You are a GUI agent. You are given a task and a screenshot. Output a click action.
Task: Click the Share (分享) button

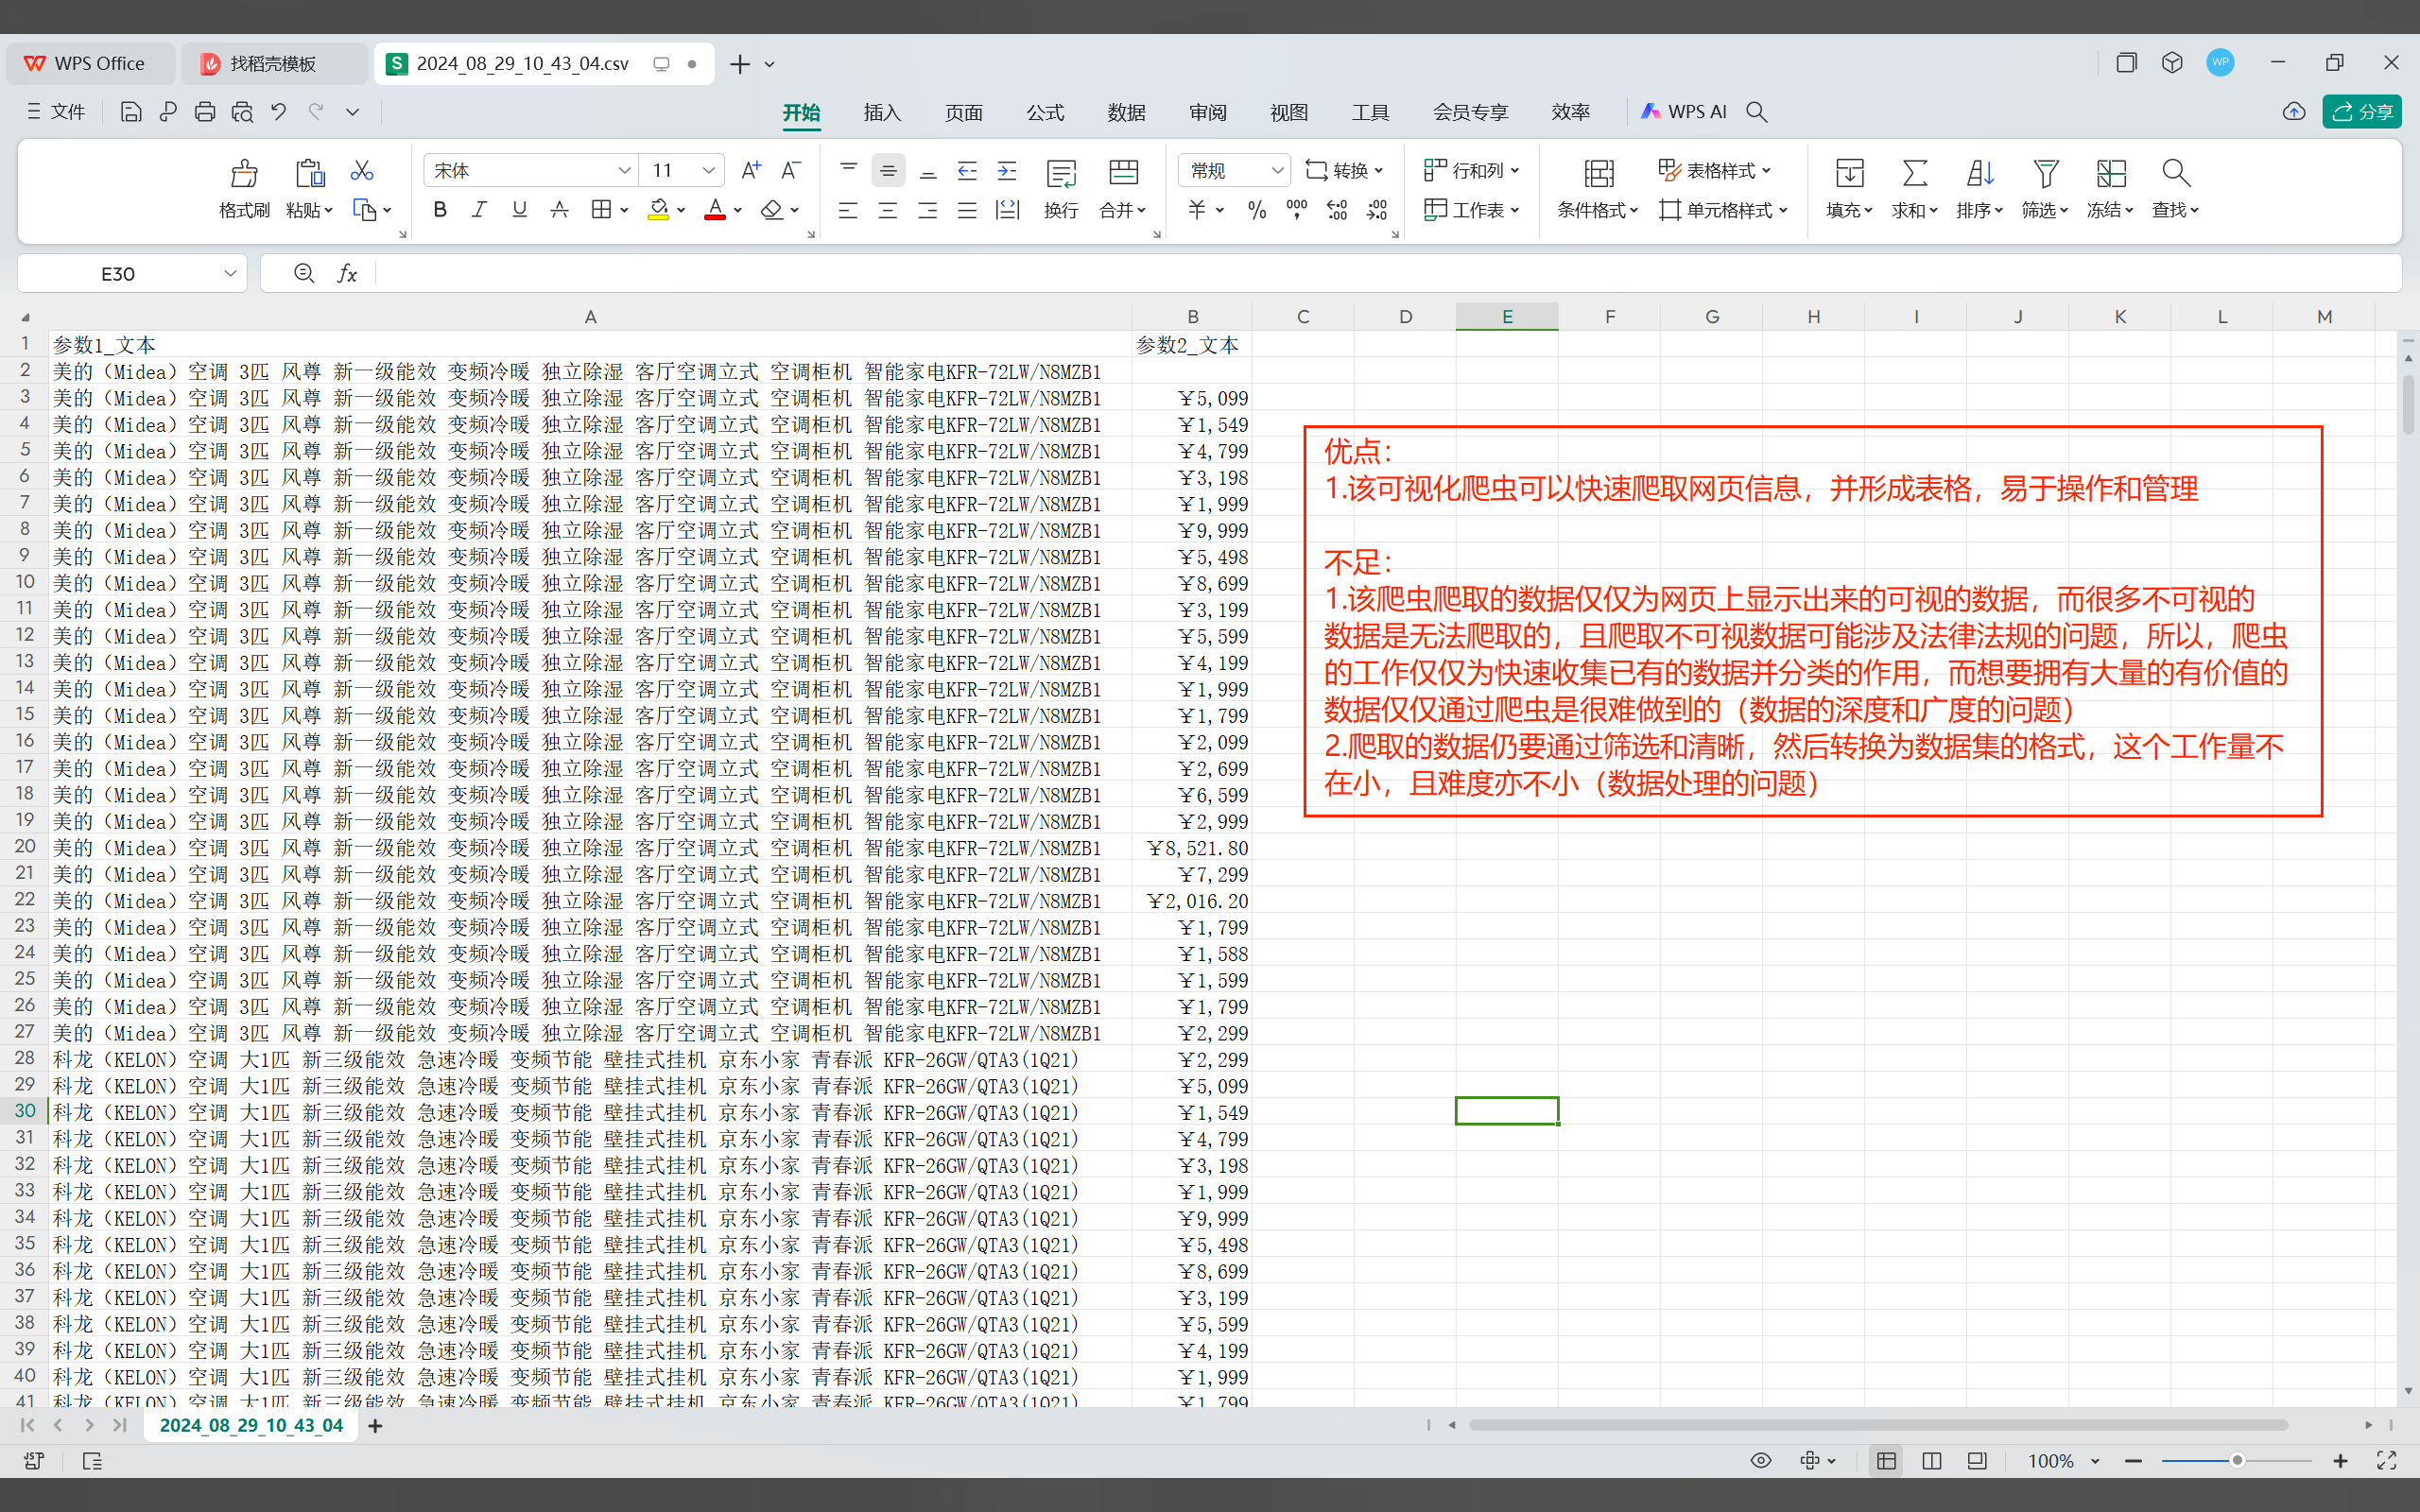(x=2361, y=112)
